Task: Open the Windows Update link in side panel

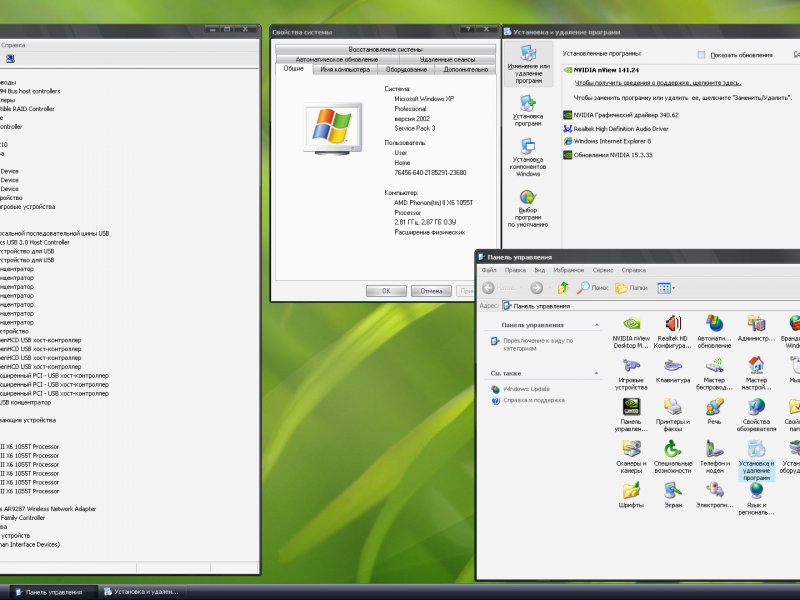Action: point(527,389)
